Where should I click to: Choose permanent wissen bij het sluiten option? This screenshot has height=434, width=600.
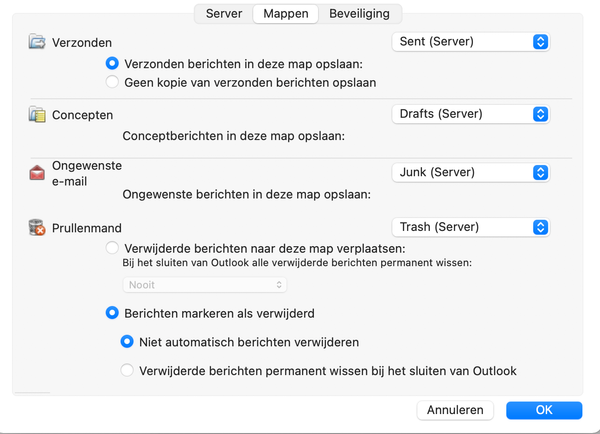(x=127, y=371)
